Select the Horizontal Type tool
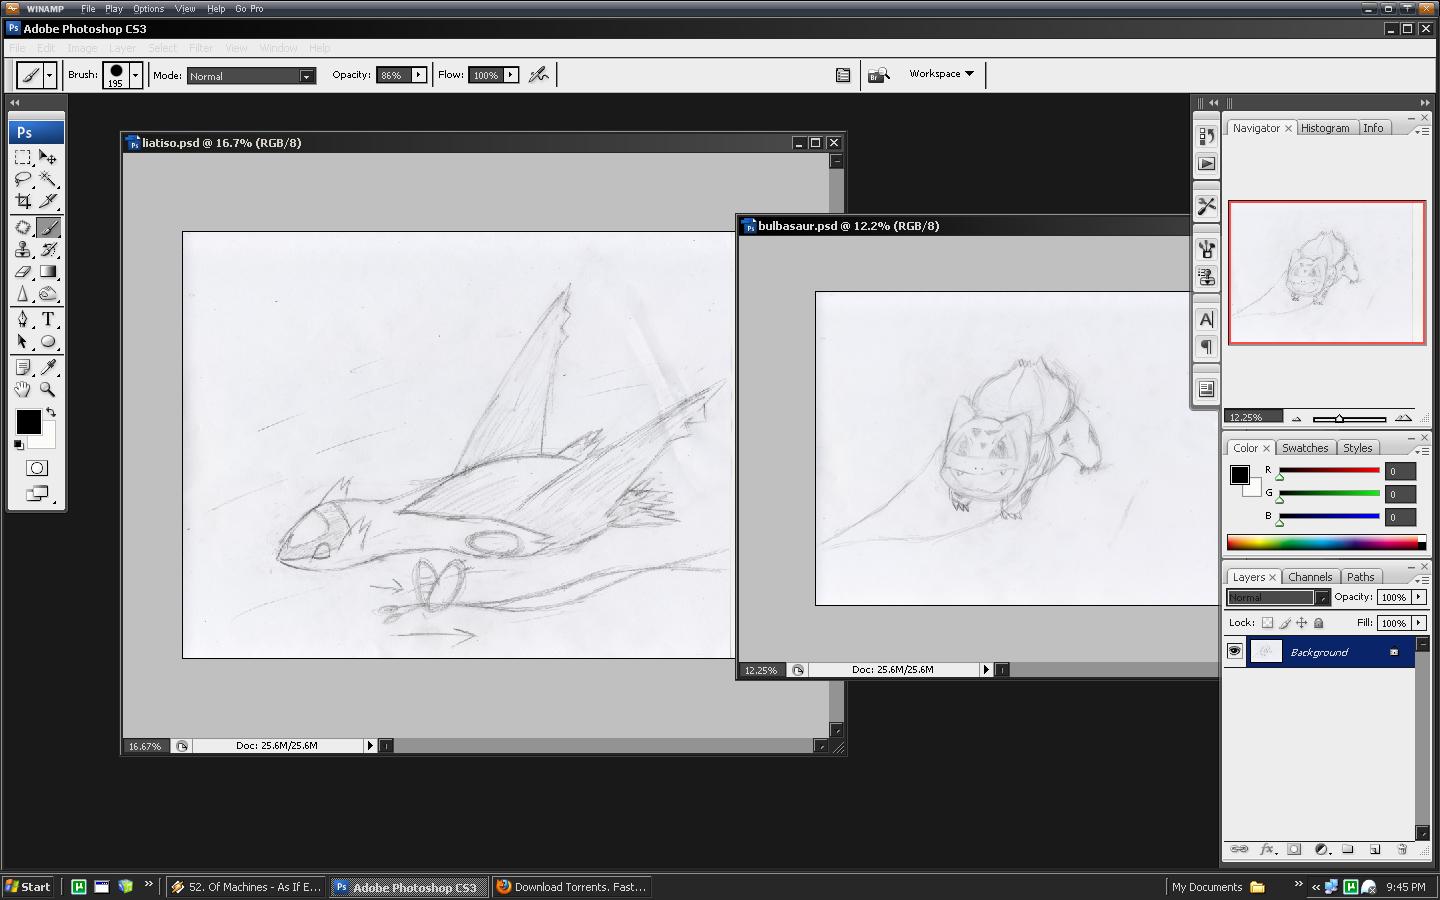The width and height of the screenshot is (1440, 900). pyautogui.click(x=48, y=319)
